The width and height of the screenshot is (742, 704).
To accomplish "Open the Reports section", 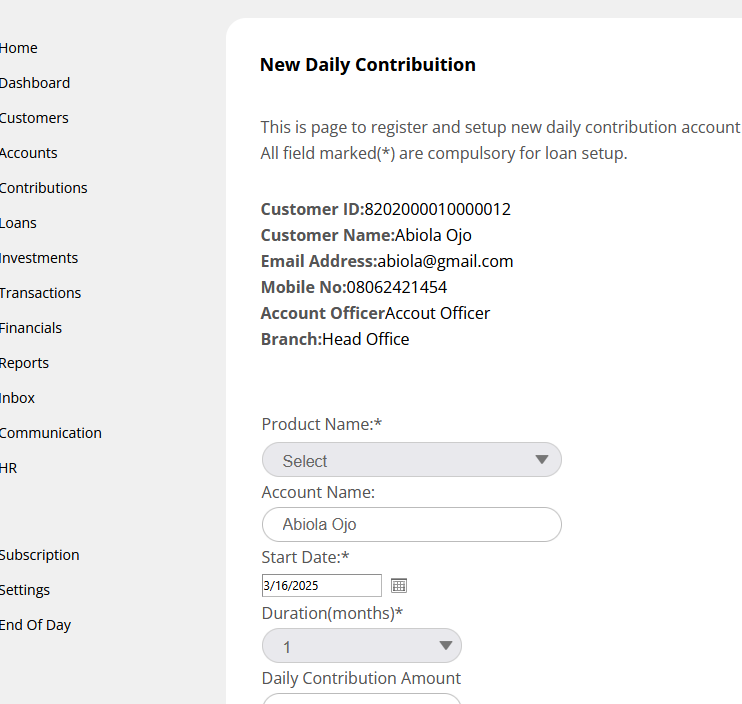I will coord(25,363).
